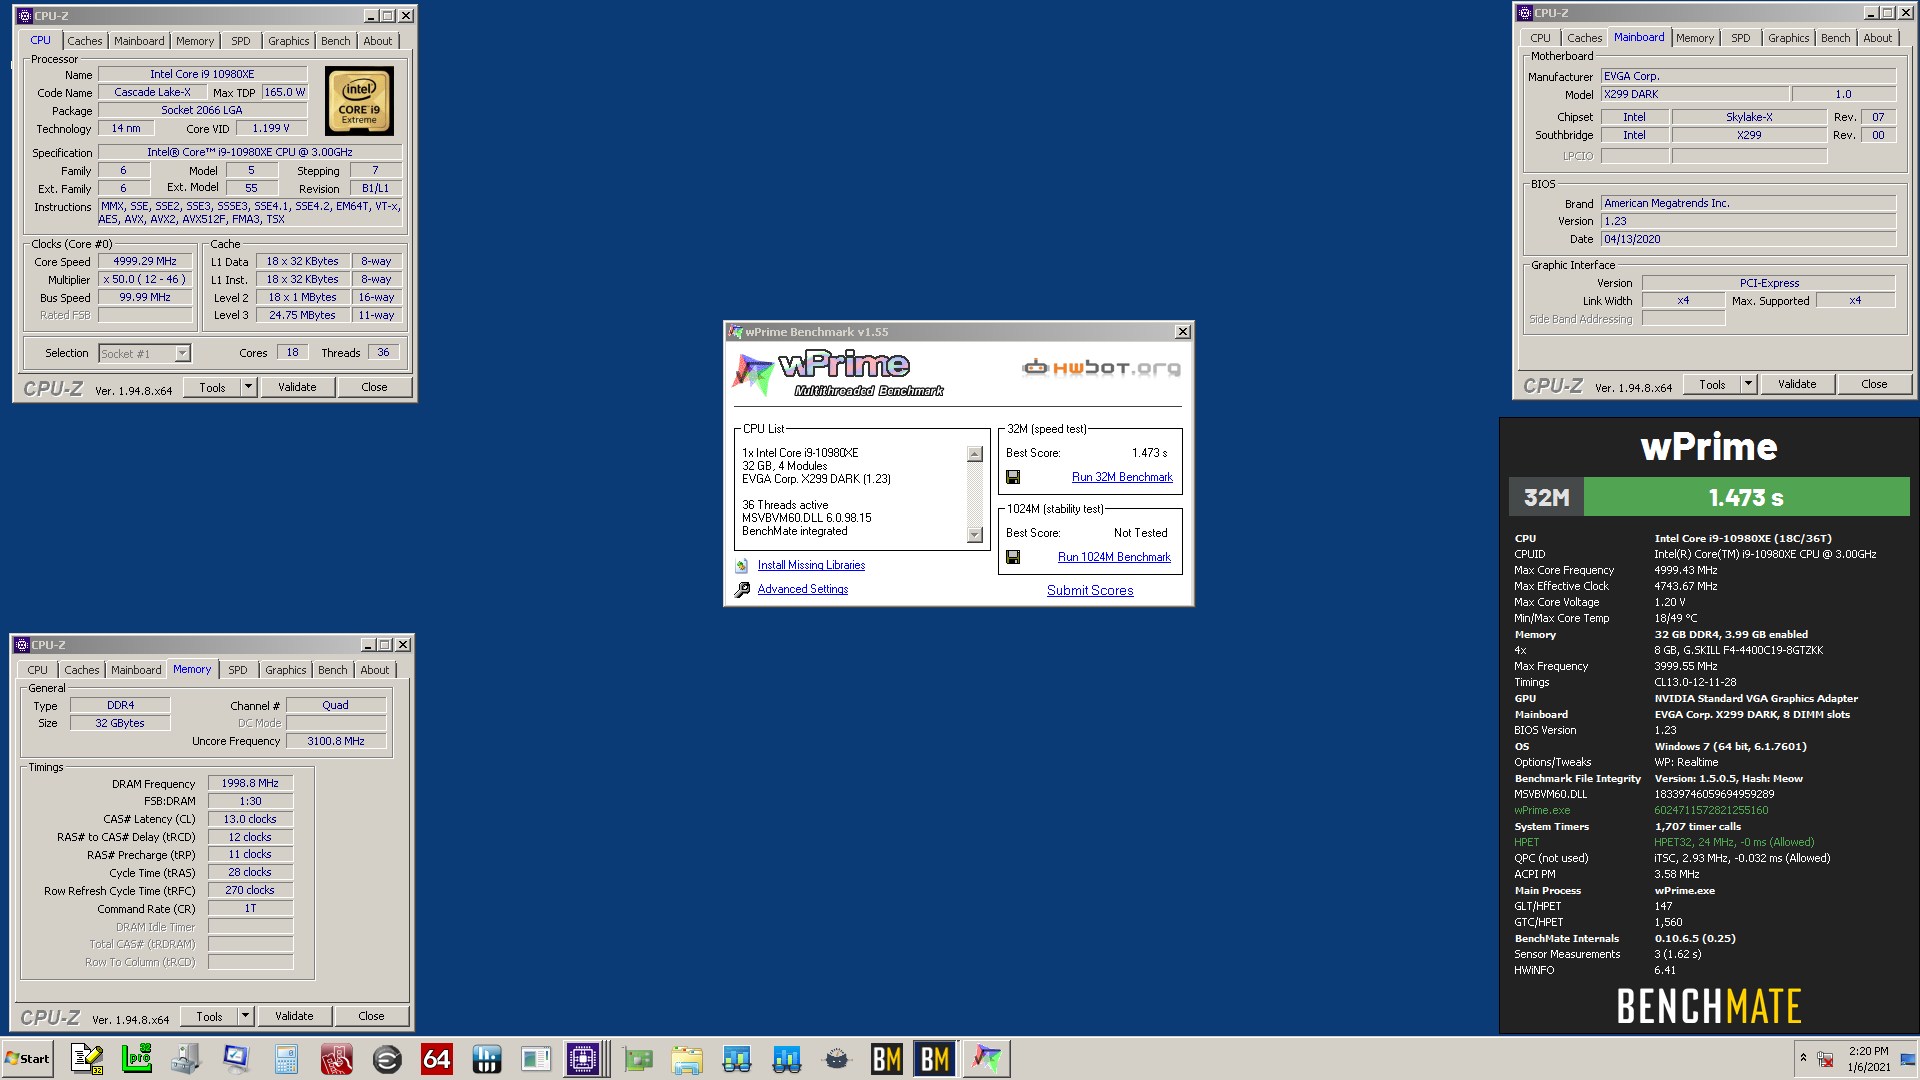Open the Start menu
Screen dimensions: 1920x1080
click(27, 1058)
